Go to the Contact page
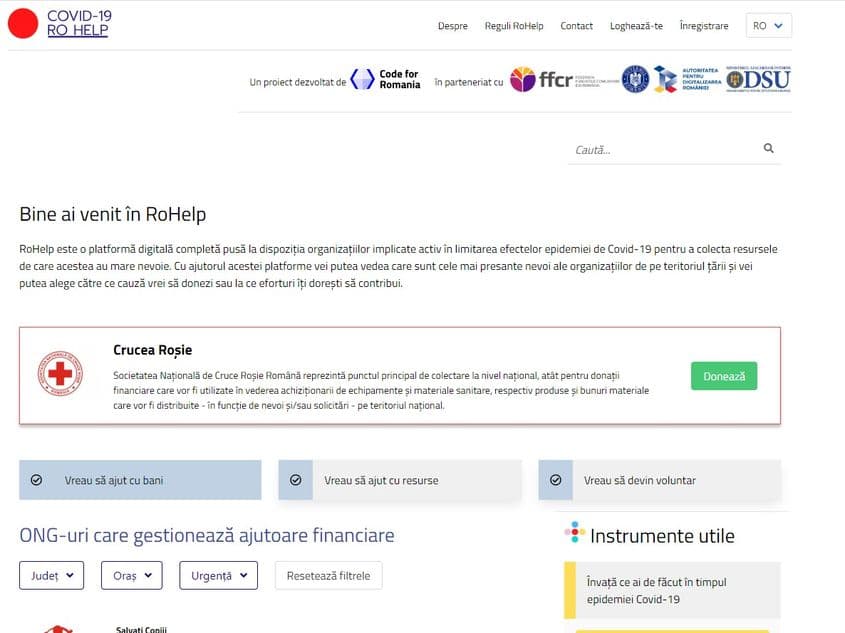The height and width of the screenshot is (633, 845). [576, 26]
